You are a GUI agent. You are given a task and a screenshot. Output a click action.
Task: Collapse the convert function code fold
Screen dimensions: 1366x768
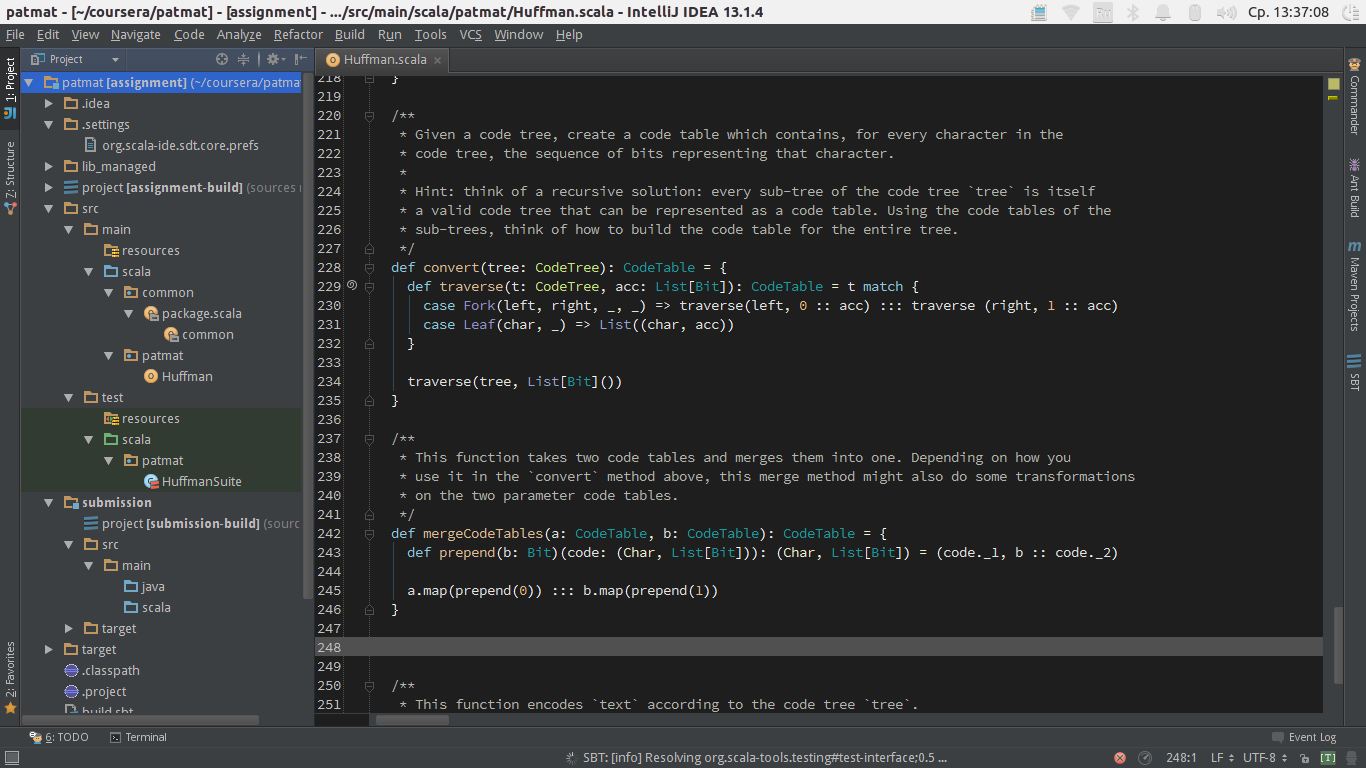click(x=369, y=268)
